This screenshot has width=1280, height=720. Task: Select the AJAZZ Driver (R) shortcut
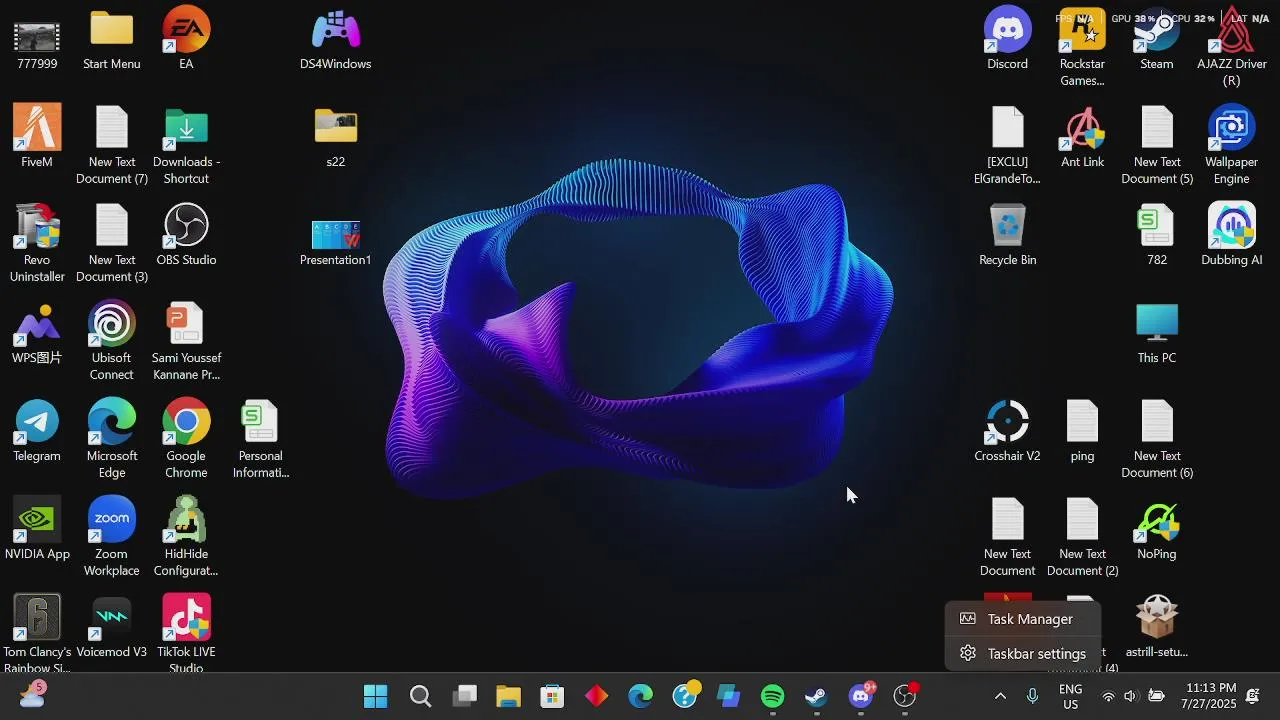click(x=1232, y=47)
